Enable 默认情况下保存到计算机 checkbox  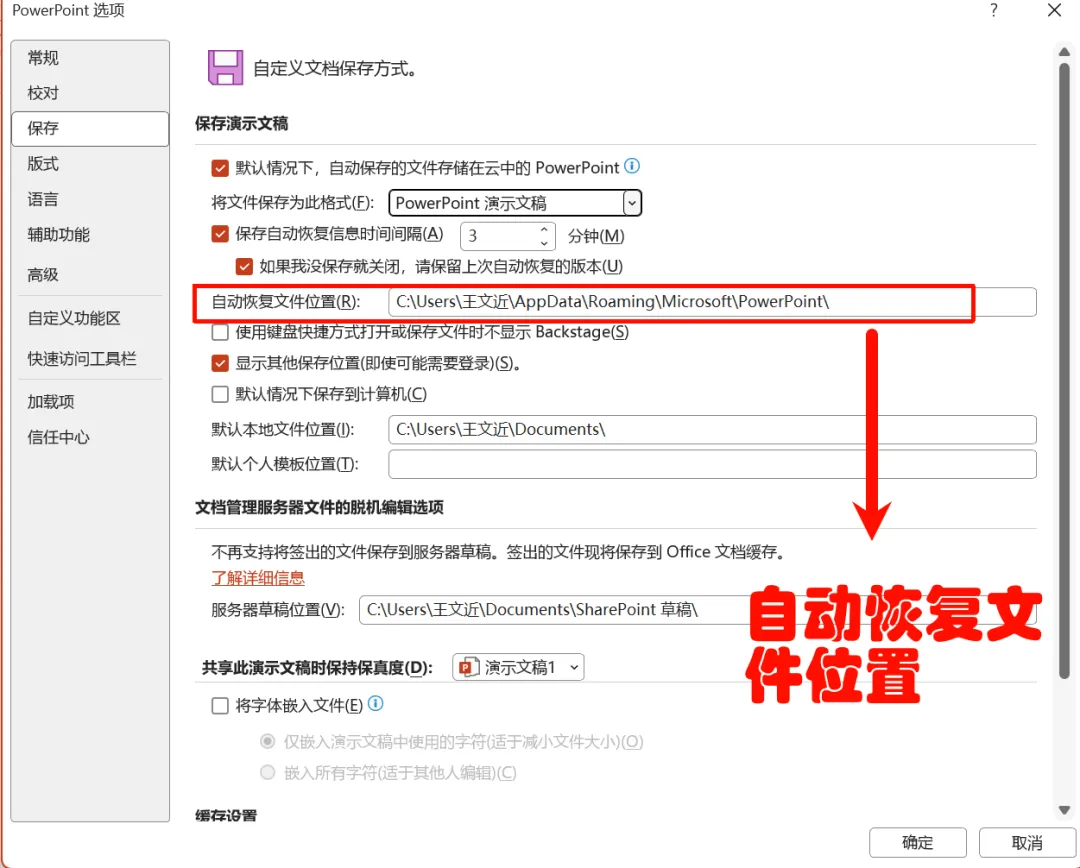[220, 394]
